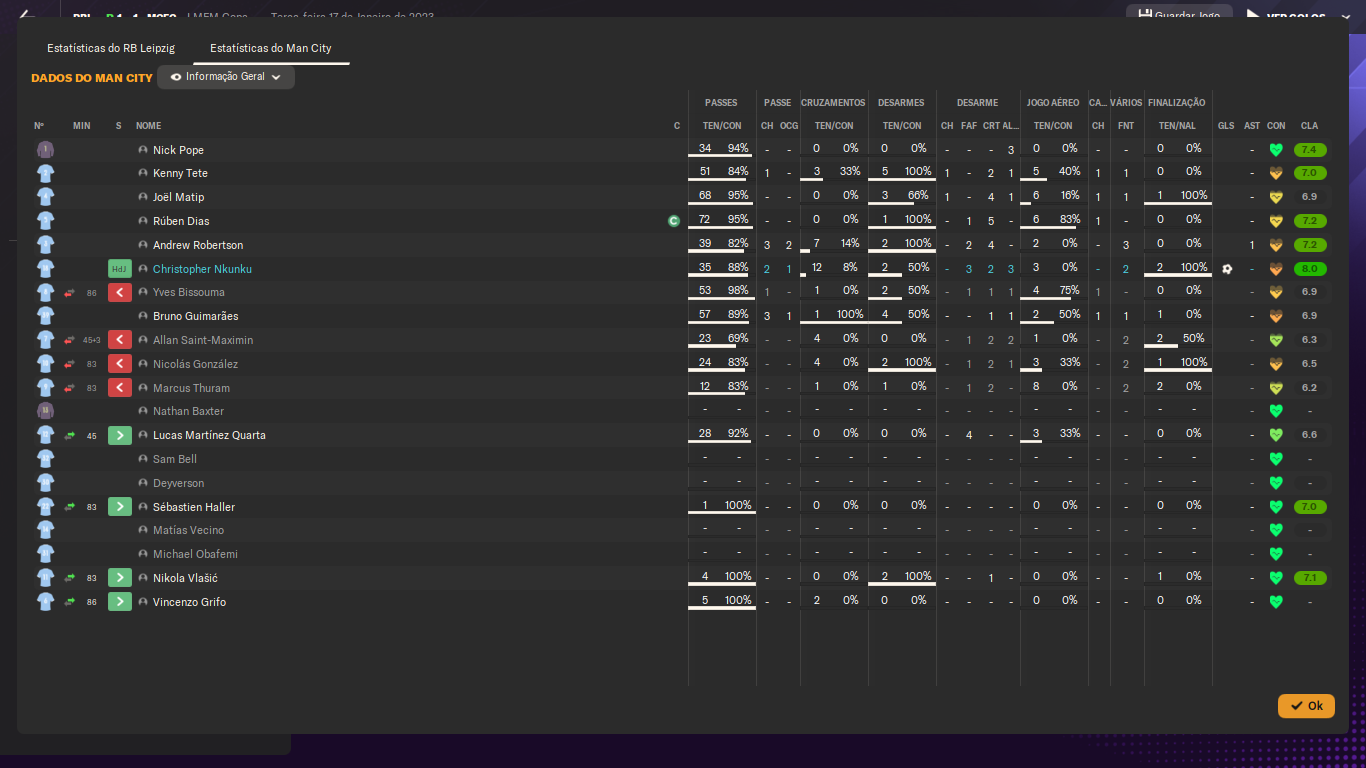Click the goal ball icon in Nkunku's row
Screen dimensions: 1366x768
click(1227, 269)
